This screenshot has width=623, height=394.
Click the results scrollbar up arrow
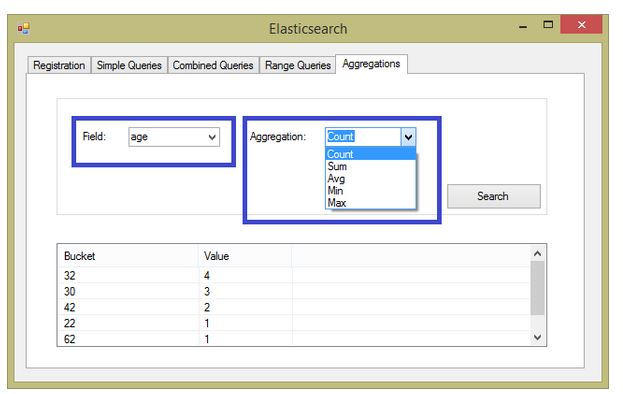538,253
